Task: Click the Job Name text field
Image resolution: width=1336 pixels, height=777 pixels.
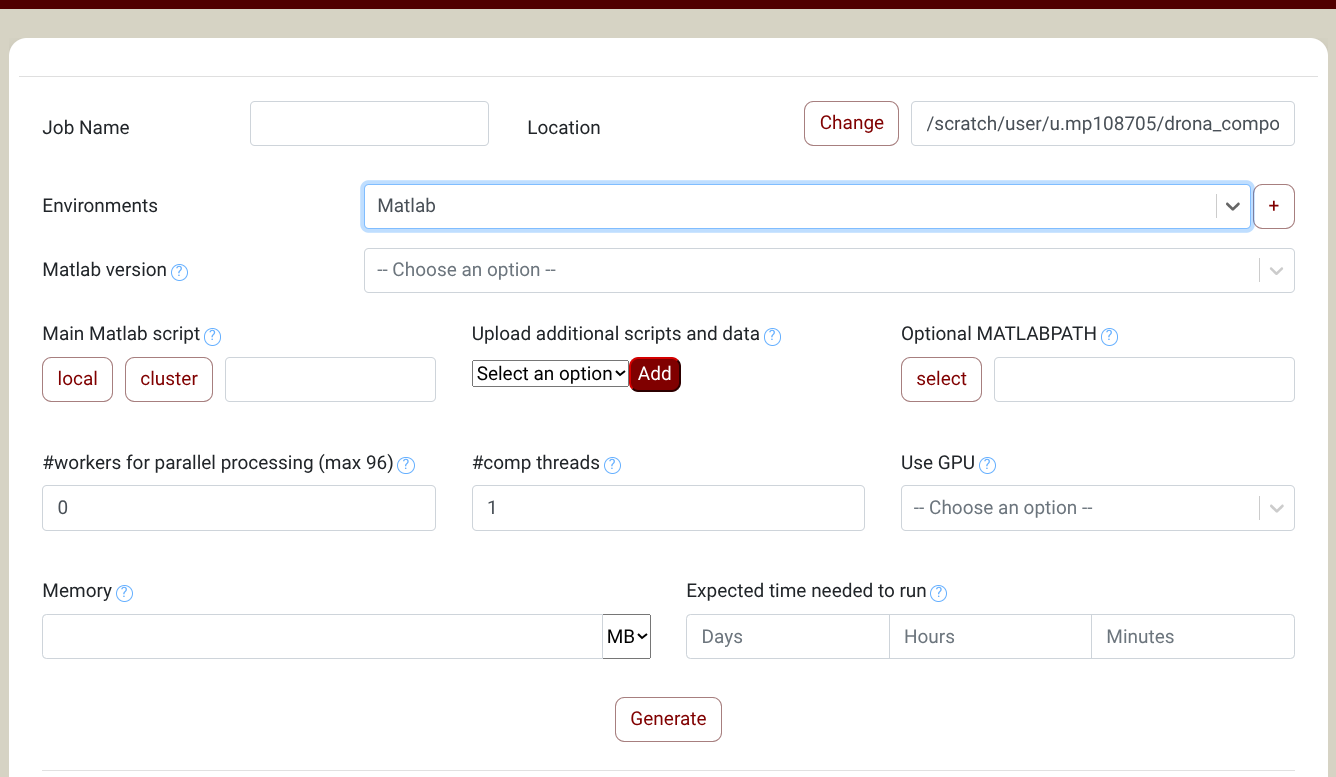Action: [x=369, y=124]
